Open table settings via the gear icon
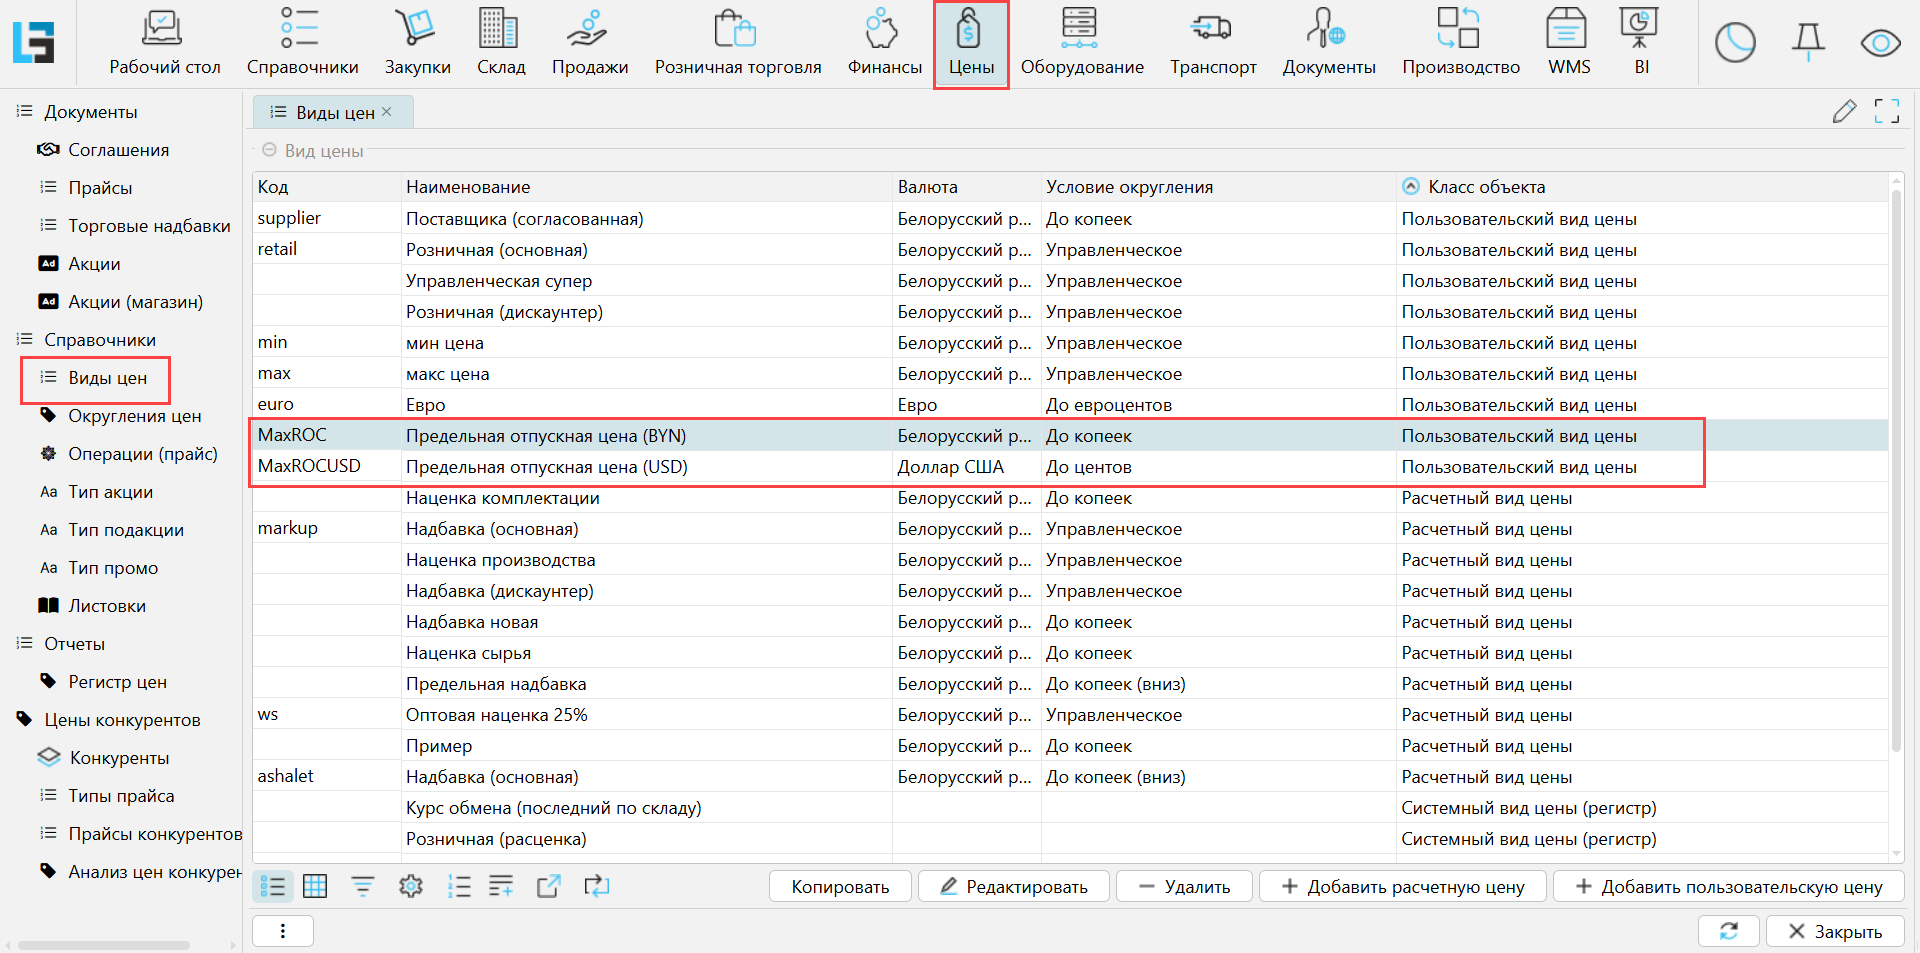This screenshot has width=1920, height=953. point(411,886)
